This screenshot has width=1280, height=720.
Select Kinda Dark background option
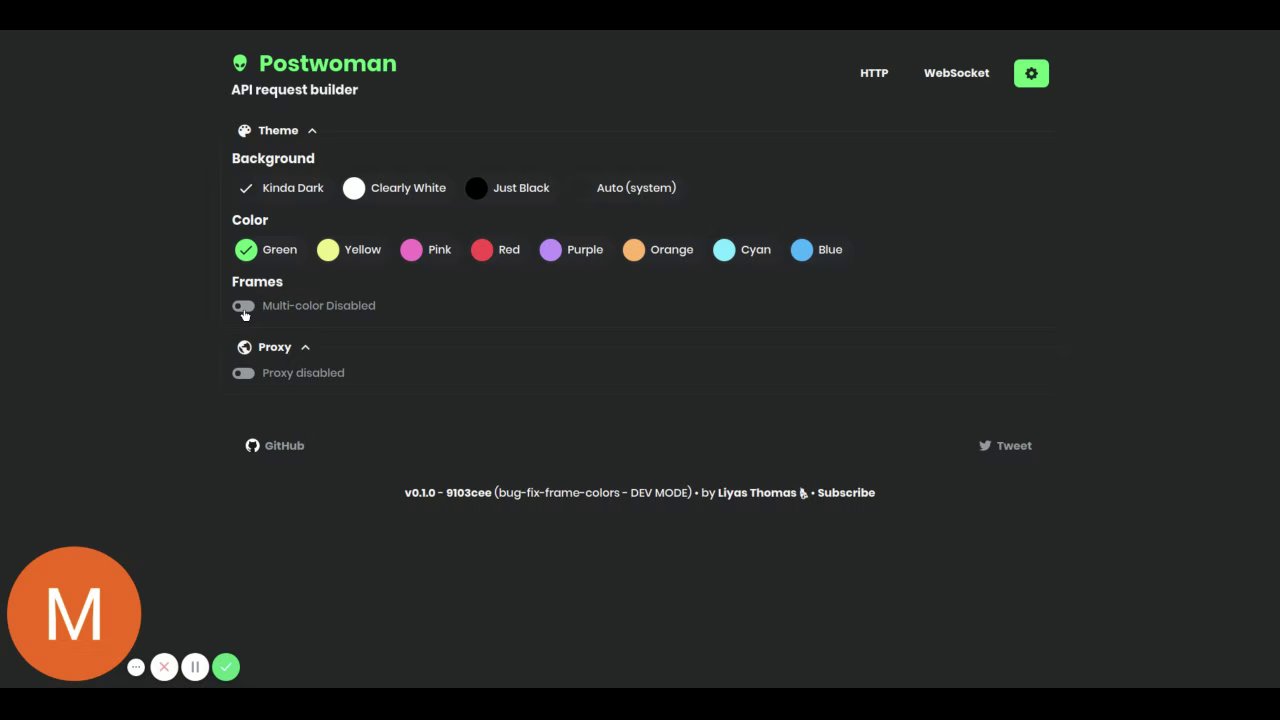280,188
